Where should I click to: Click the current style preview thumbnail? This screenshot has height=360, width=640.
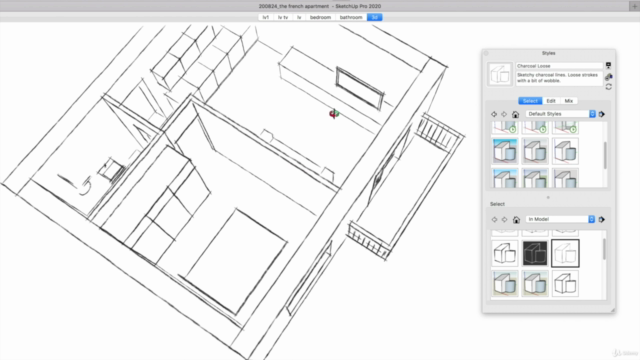pos(500,74)
